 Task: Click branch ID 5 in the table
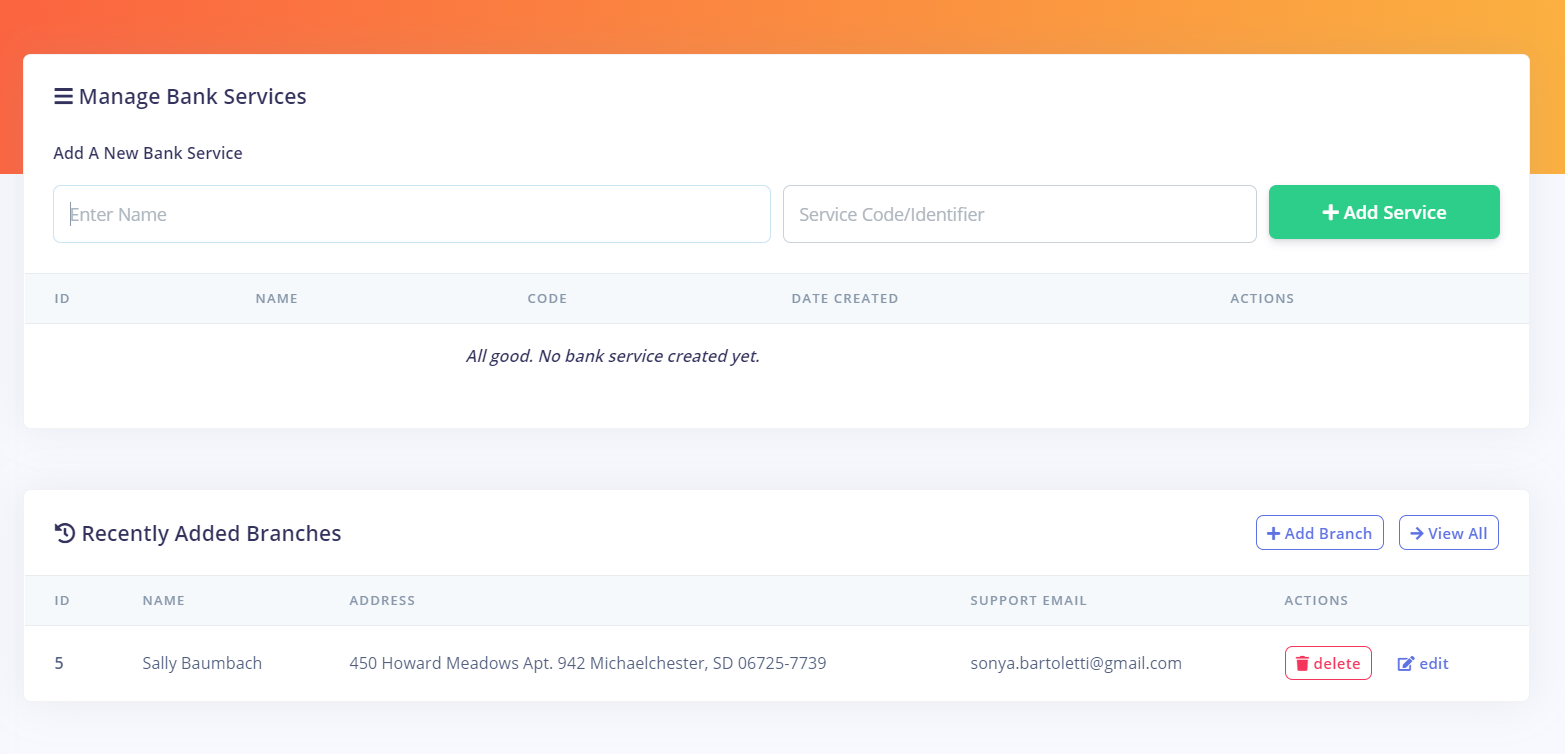click(x=59, y=663)
